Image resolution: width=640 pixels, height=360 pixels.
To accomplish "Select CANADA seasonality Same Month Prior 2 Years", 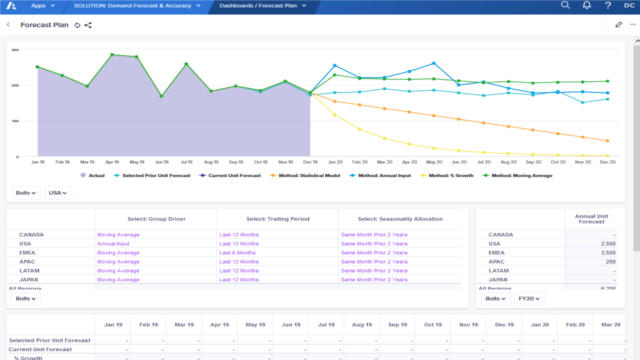I will coord(374,235).
